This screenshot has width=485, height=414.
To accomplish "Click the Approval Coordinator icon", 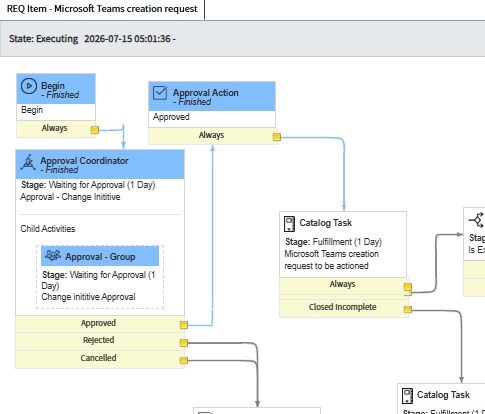I will pos(28,162).
